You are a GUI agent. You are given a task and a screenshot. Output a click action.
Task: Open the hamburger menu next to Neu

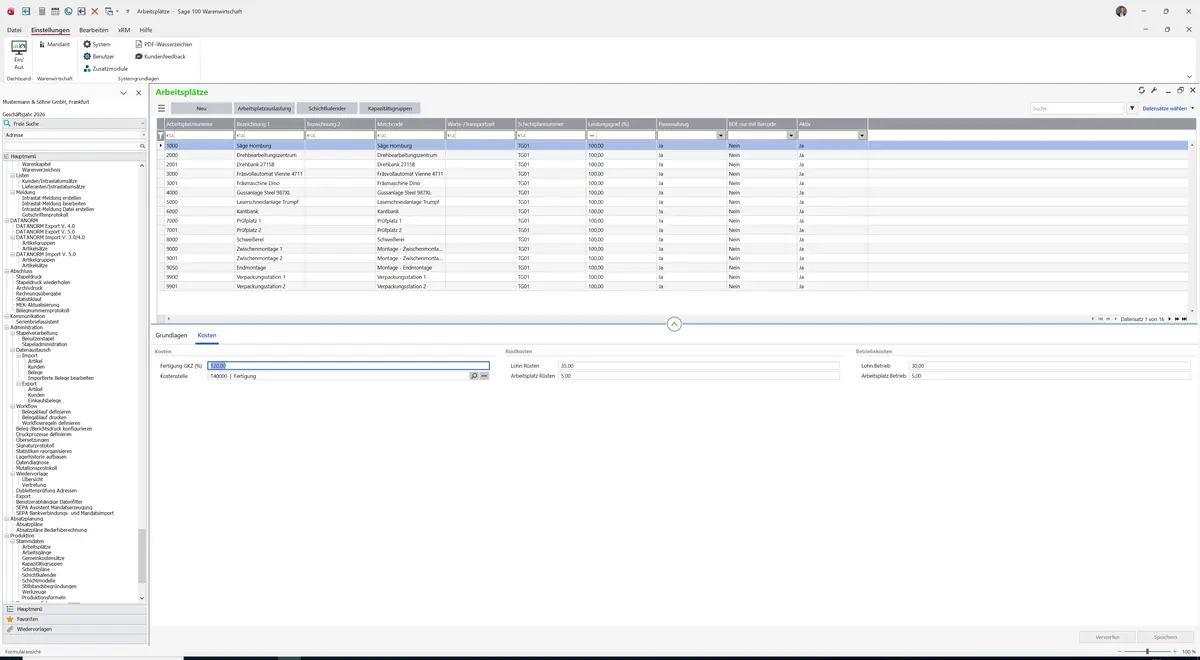click(161, 108)
